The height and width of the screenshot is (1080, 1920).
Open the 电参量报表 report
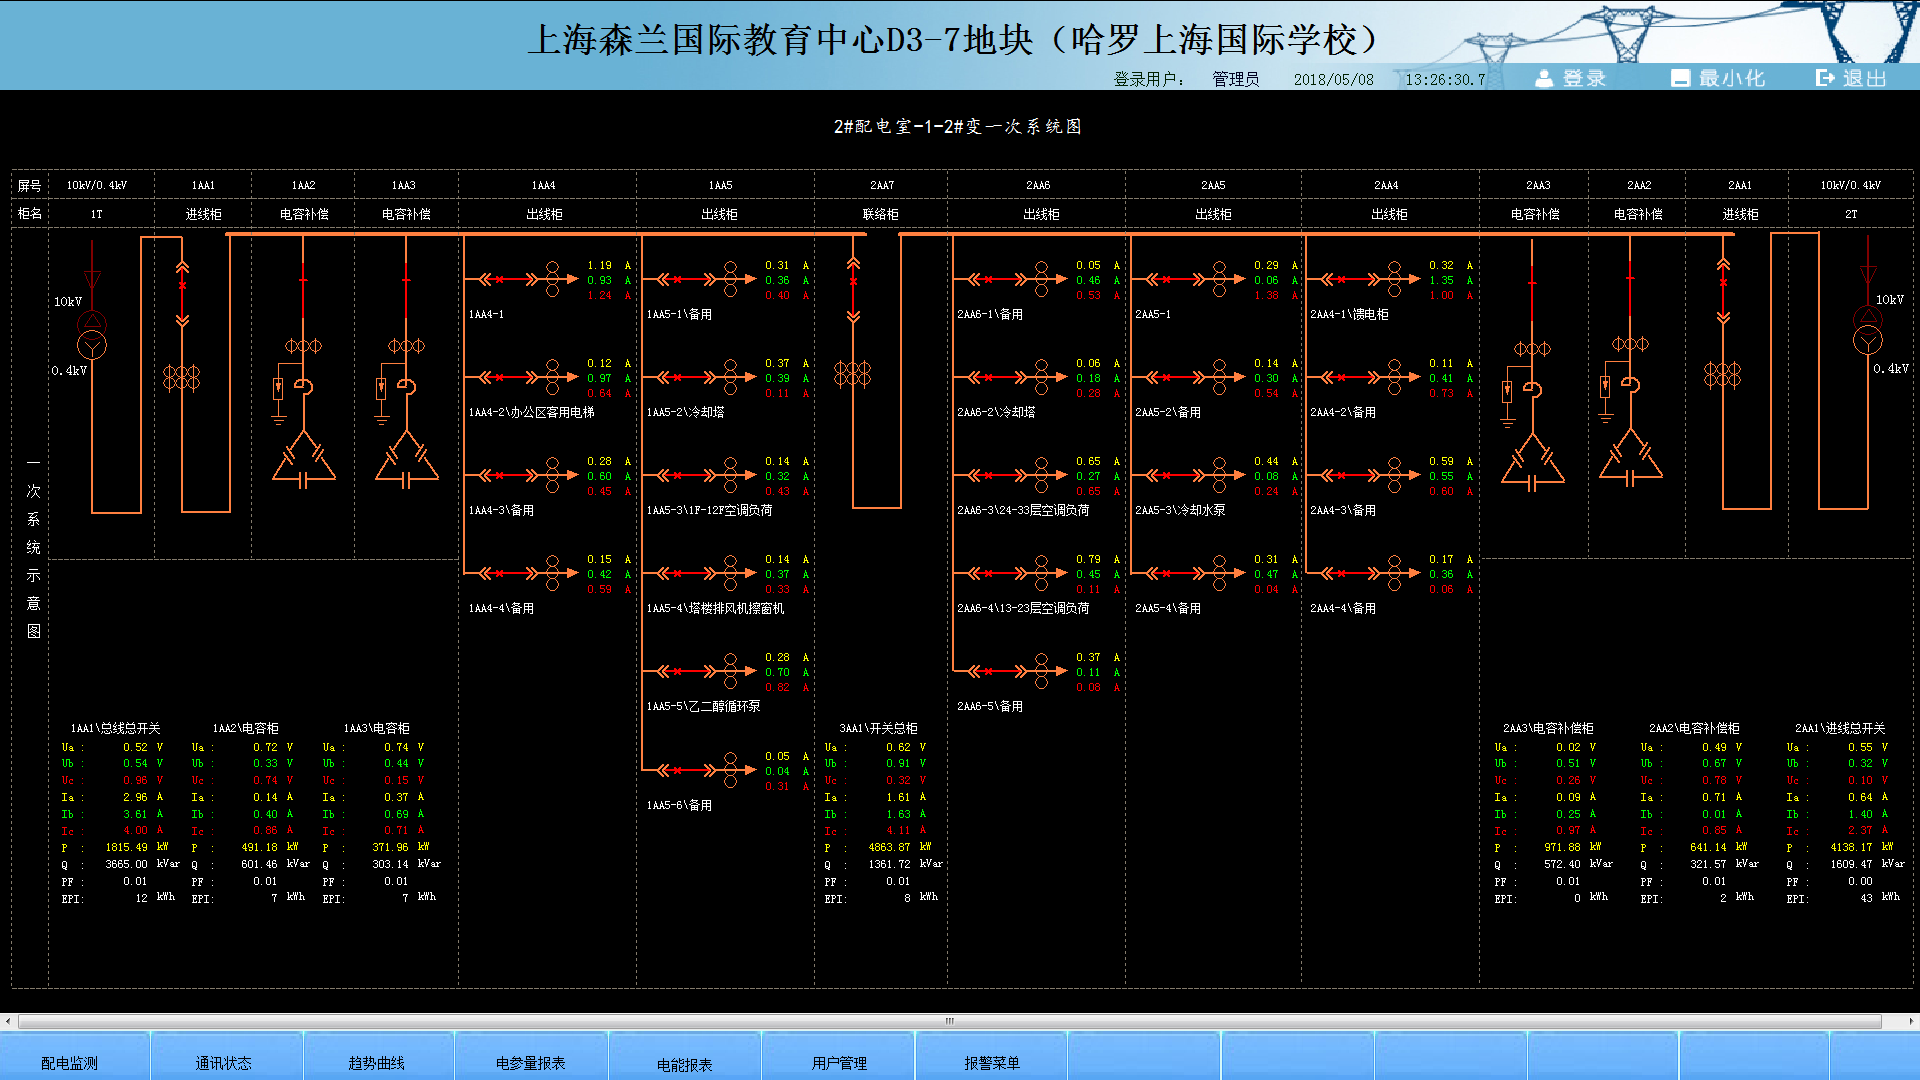[530, 1063]
